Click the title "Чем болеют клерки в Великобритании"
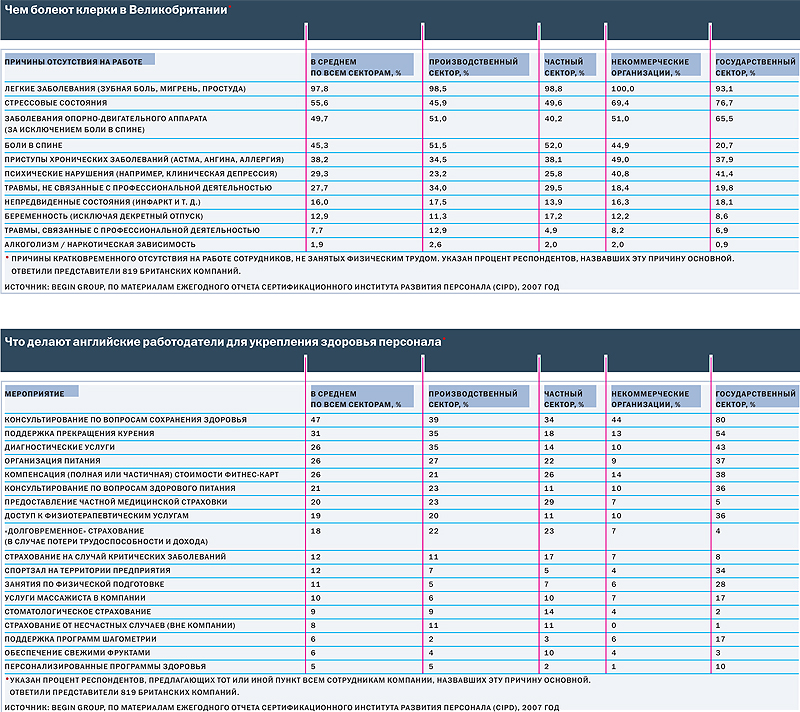Image resolution: width=800 pixels, height=712 pixels. click(115, 10)
